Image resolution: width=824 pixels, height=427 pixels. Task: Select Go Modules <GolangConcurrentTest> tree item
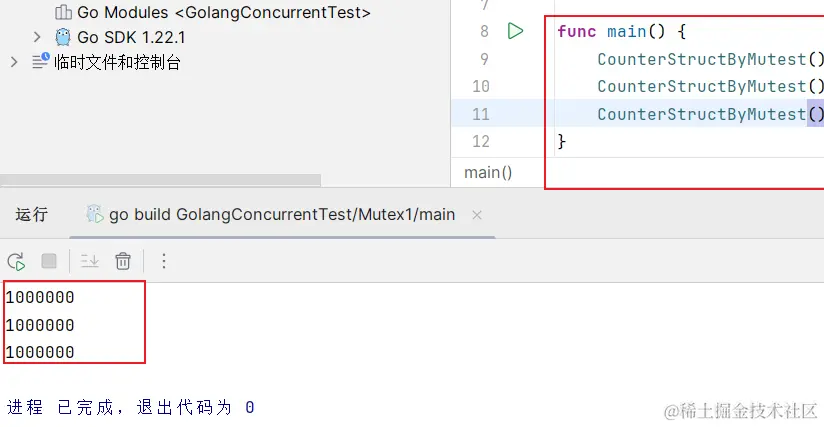point(223,13)
